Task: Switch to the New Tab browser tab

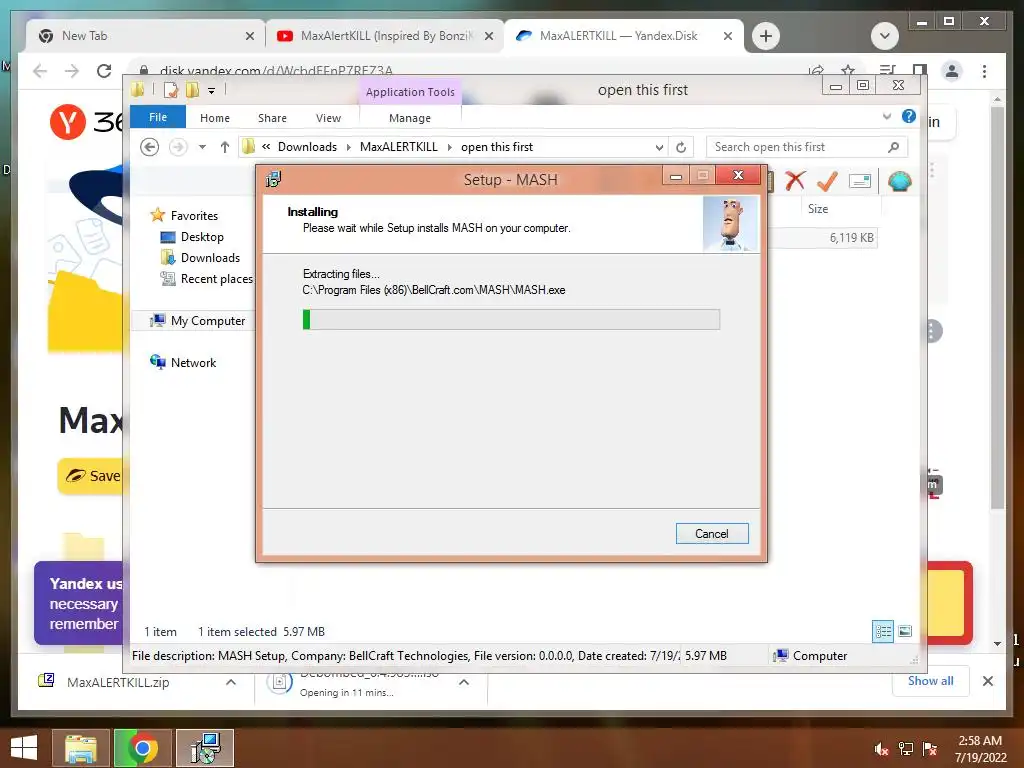Action: pos(146,36)
